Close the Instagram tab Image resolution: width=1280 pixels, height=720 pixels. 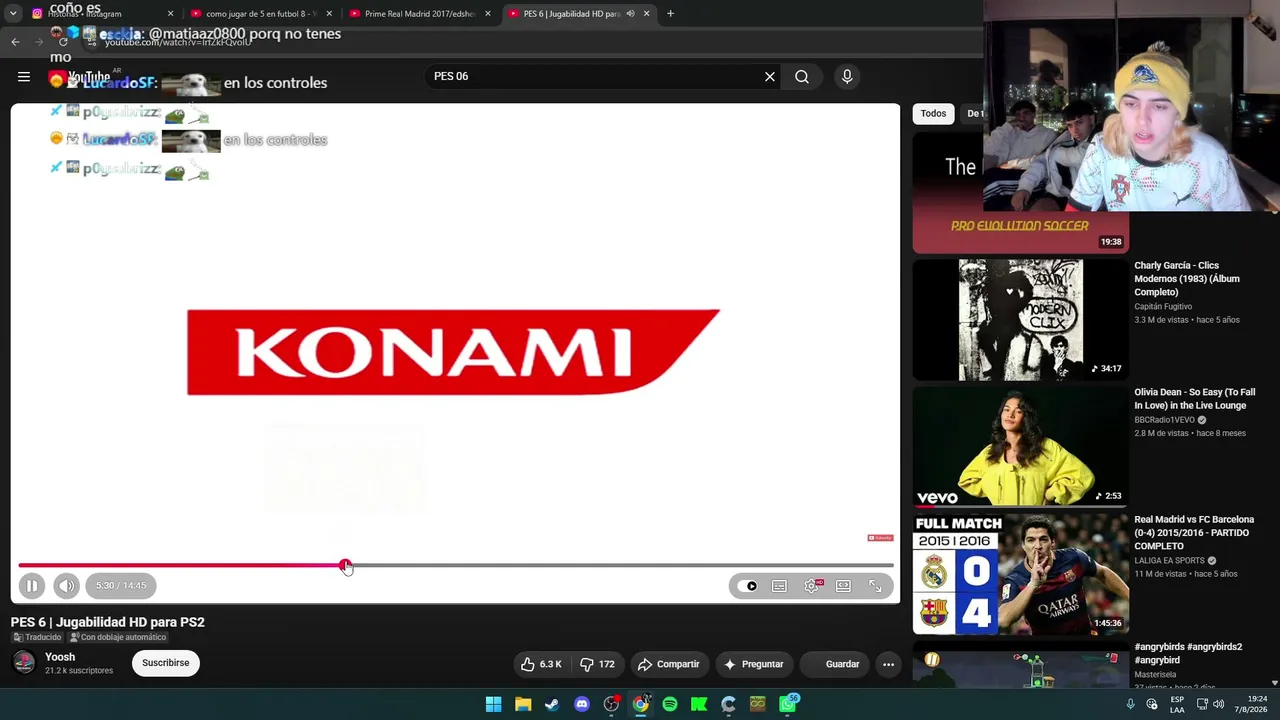point(170,14)
